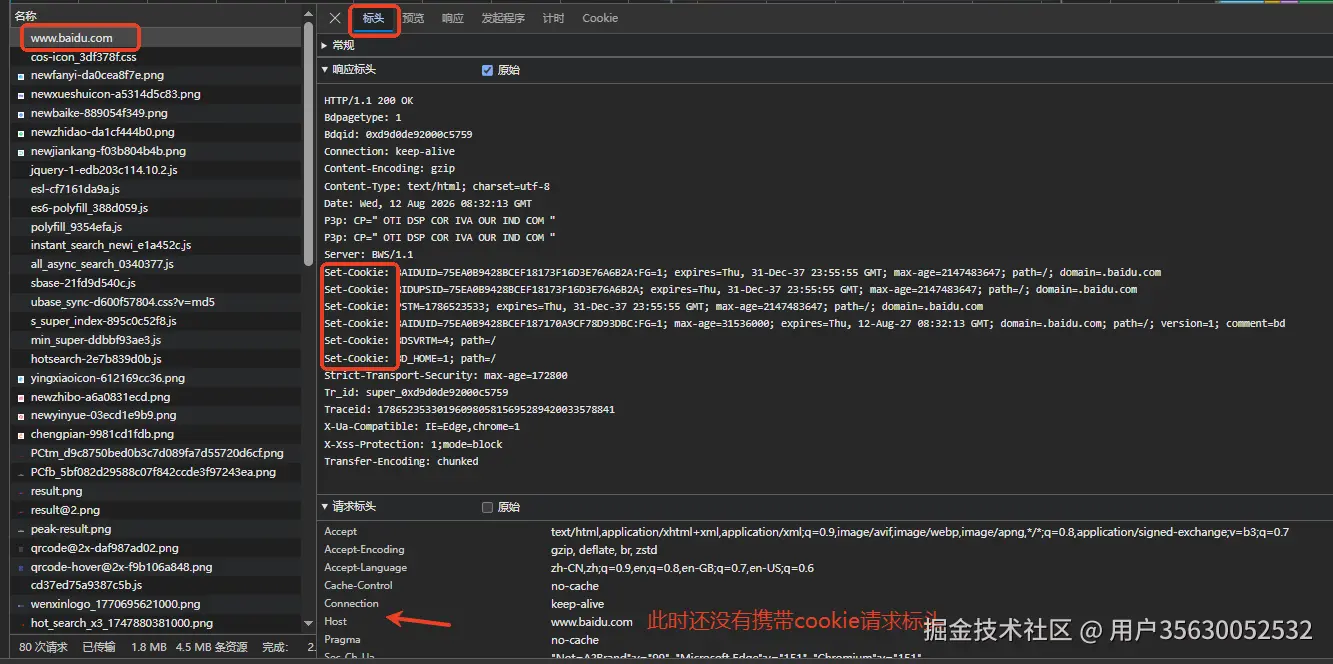Click the image icon beside yingxiaoicon-612169cc36.png
The width and height of the screenshot is (1333, 664).
21,379
